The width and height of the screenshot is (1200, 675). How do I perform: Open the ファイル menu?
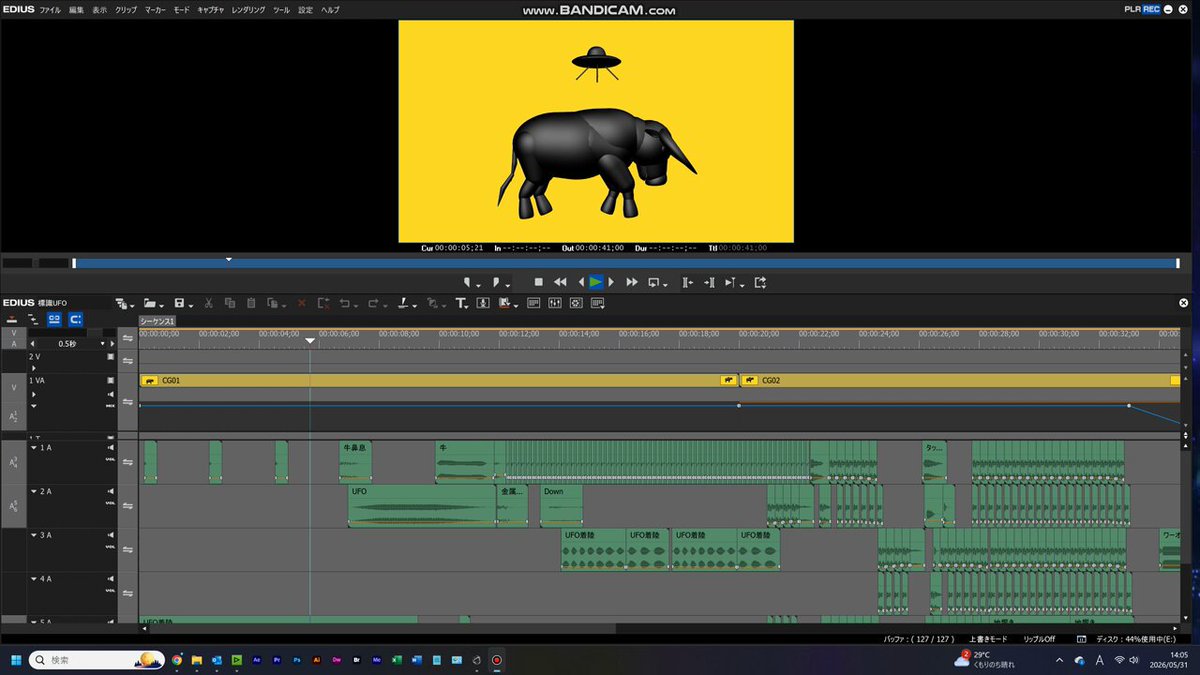pyautogui.click(x=50, y=9)
